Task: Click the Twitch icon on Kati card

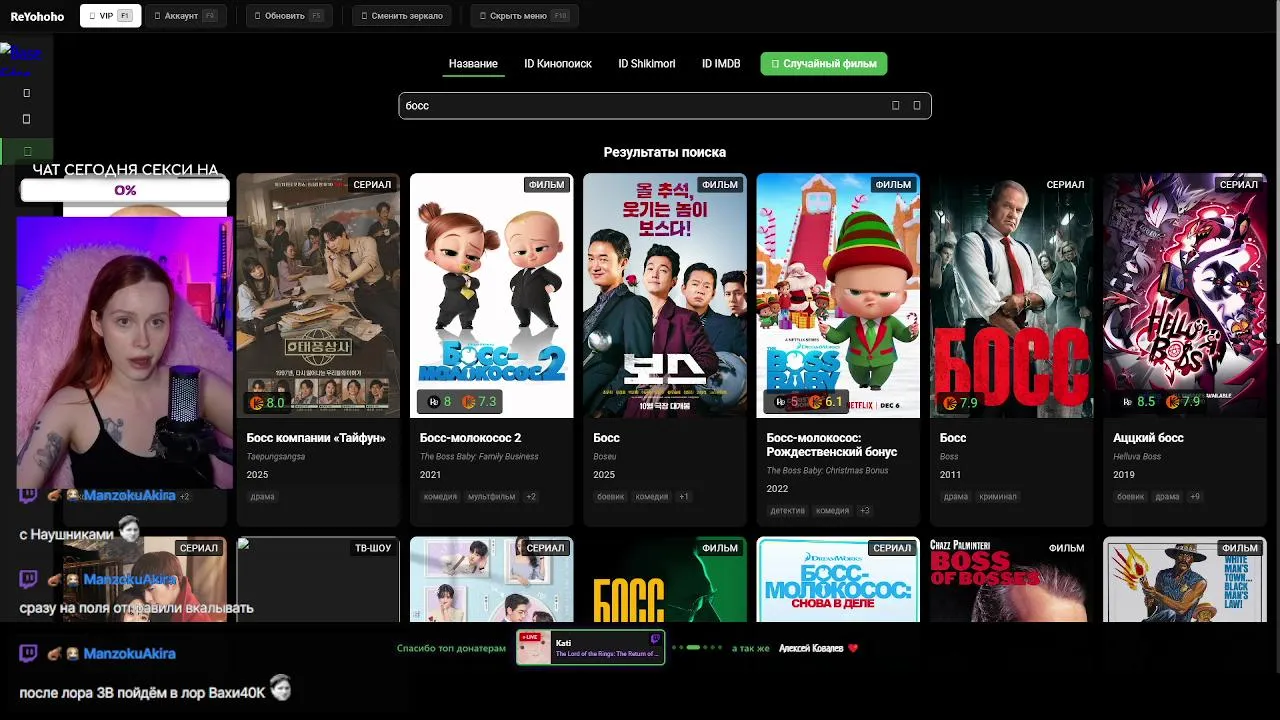Action: coord(656,638)
